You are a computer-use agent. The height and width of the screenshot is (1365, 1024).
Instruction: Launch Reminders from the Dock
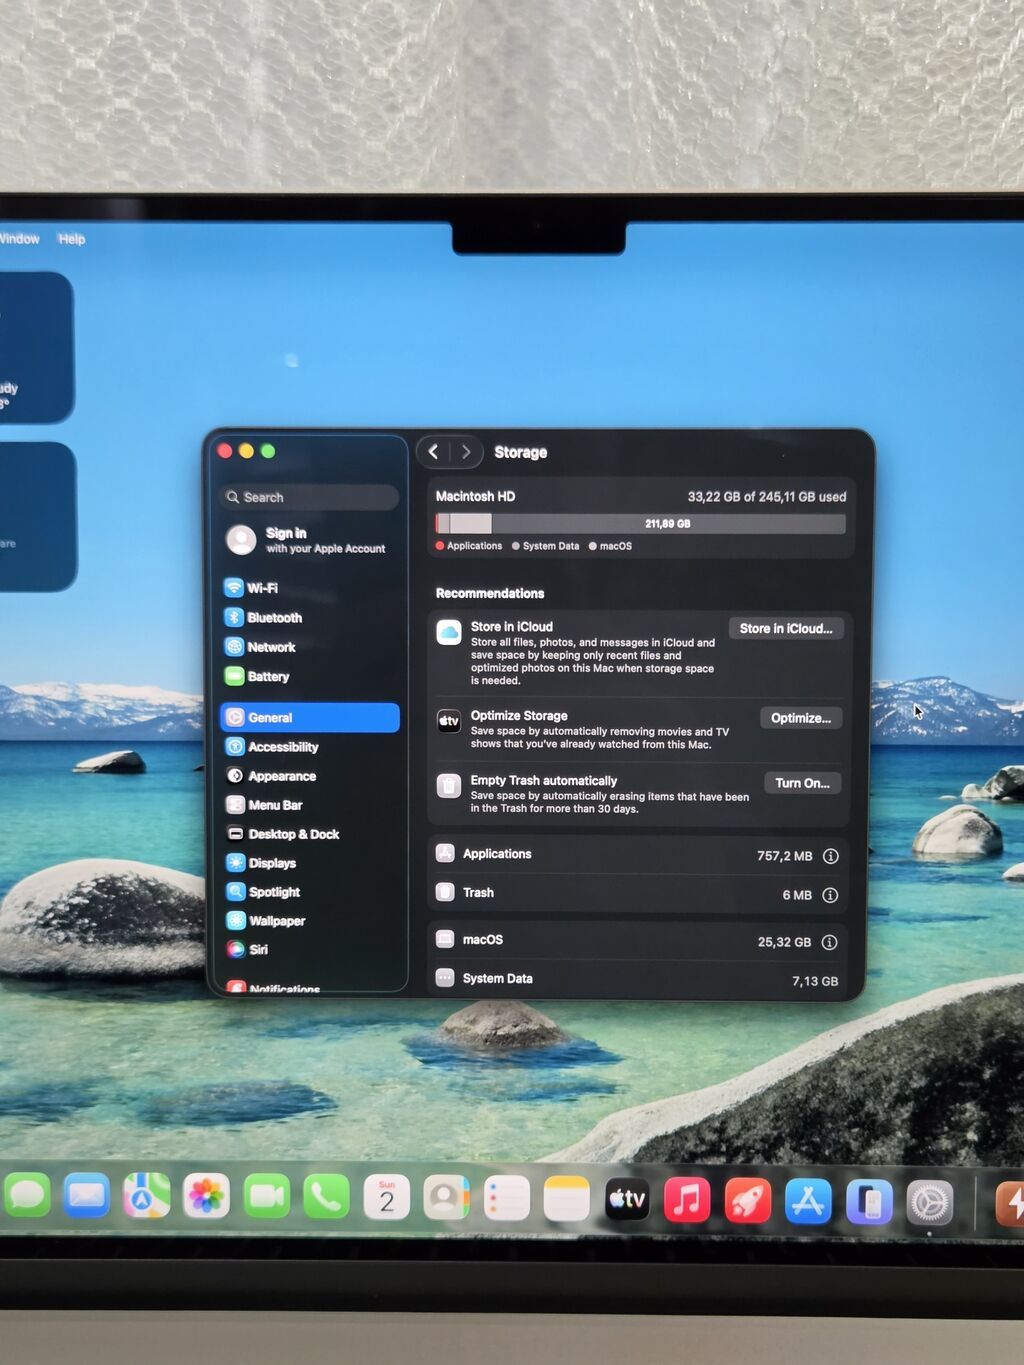pyautogui.click(x=507, y=1198)
